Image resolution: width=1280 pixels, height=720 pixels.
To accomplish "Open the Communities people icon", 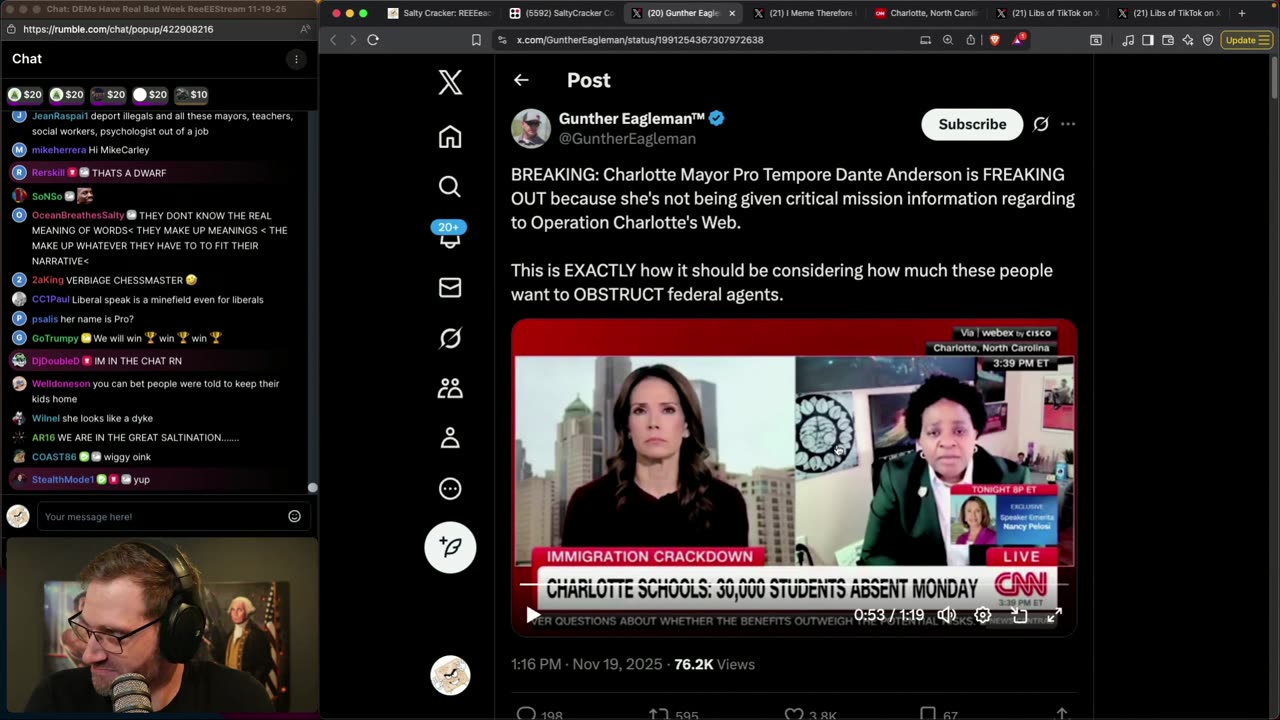I will pos(450,388).
